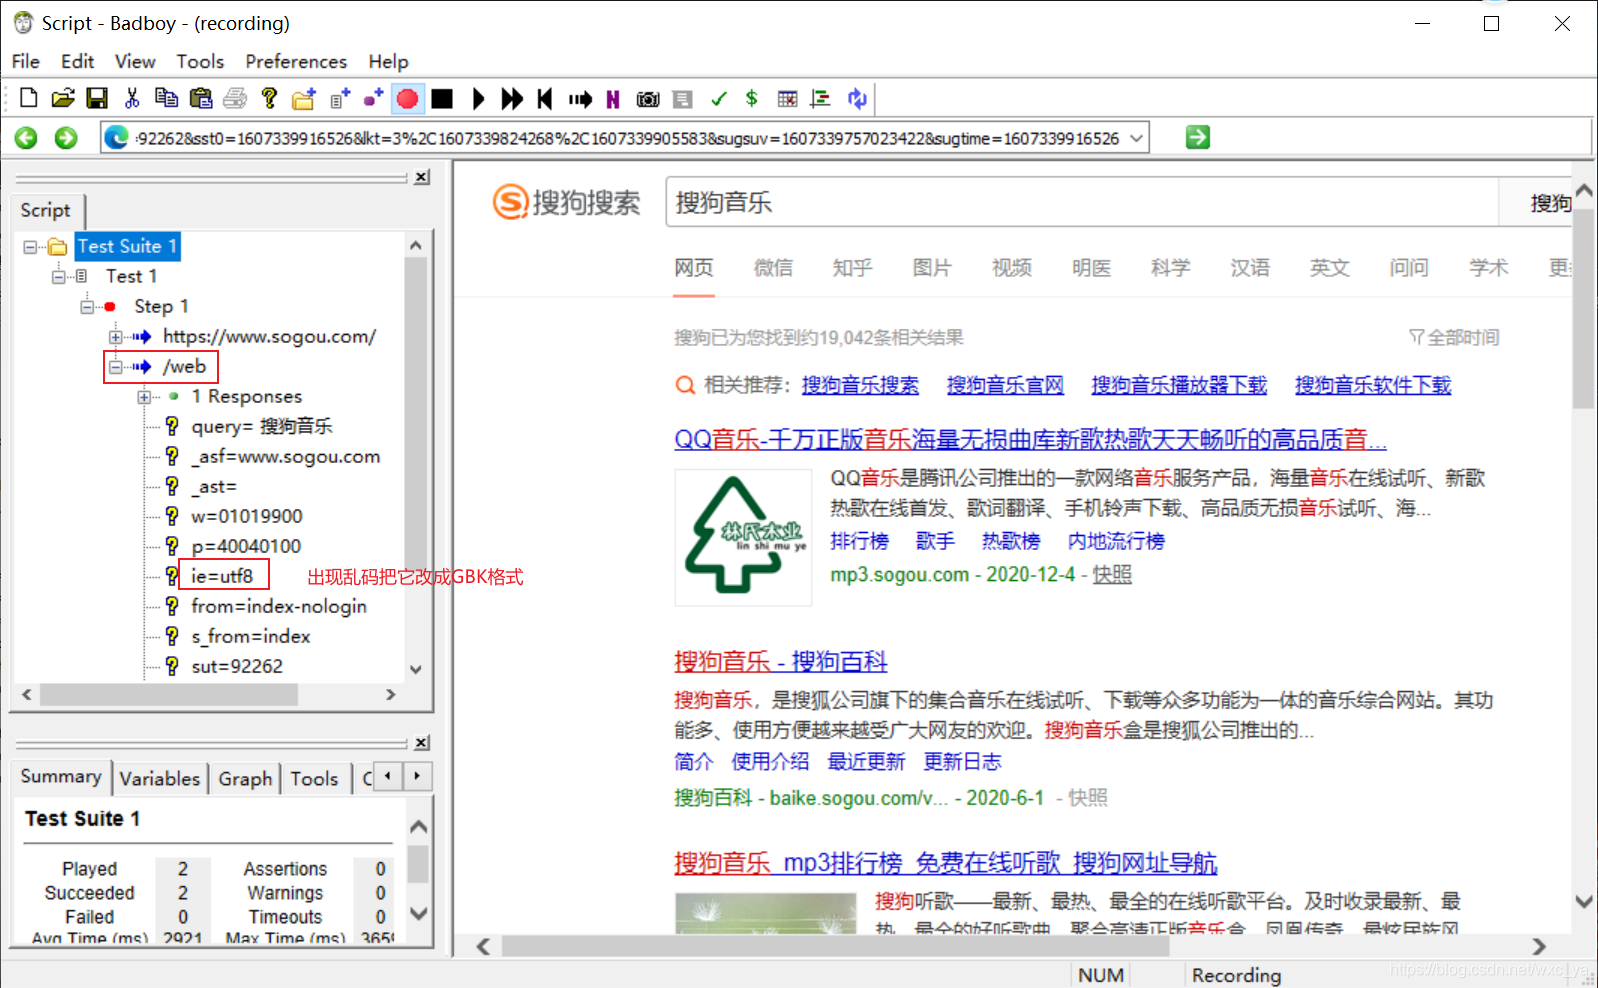Switch to the Tools tab in bottom panel
The image size is (1598, 988).
tap(314, 778)
